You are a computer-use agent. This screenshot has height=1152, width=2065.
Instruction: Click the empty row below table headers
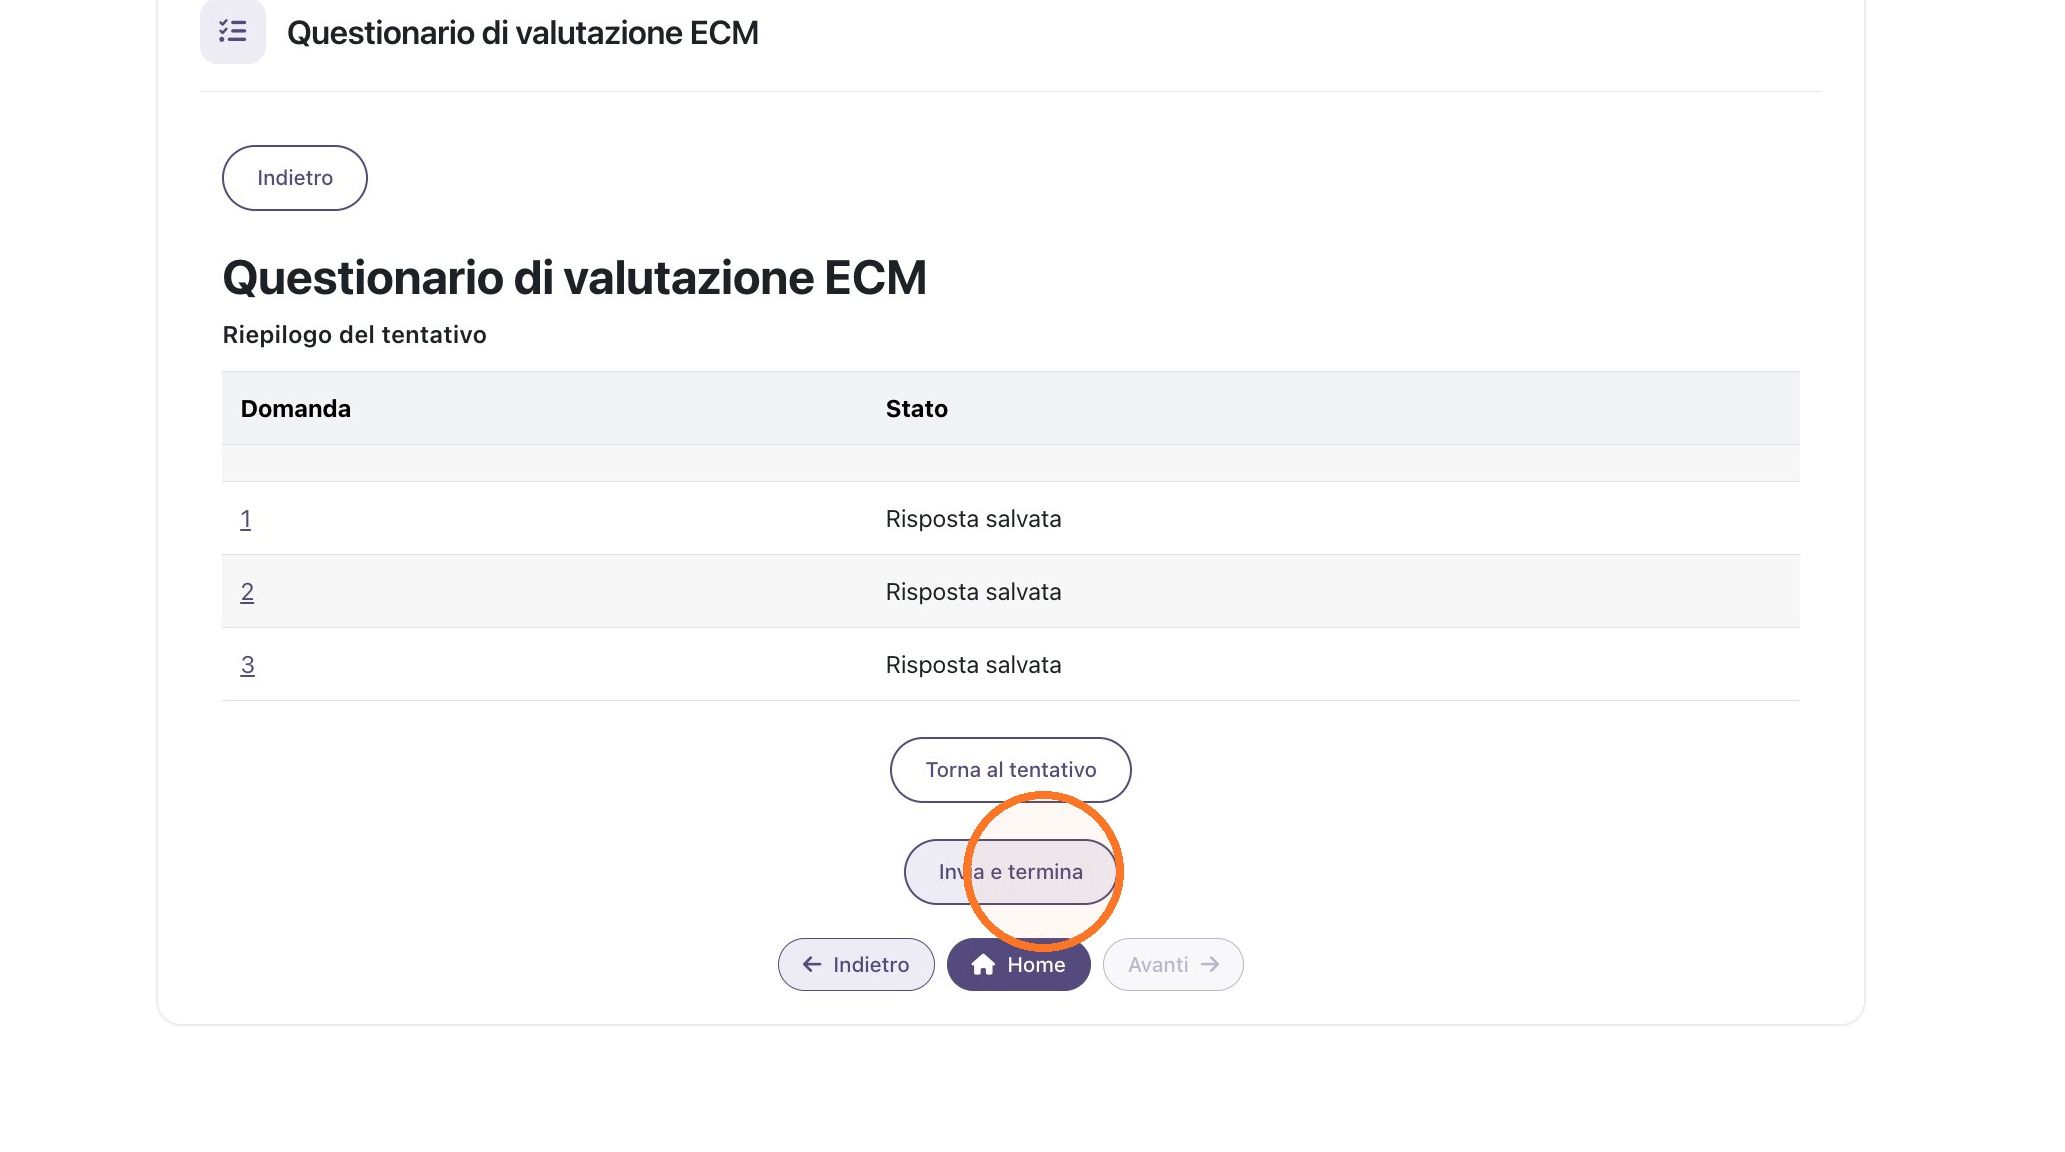[x=1010, y=463]
